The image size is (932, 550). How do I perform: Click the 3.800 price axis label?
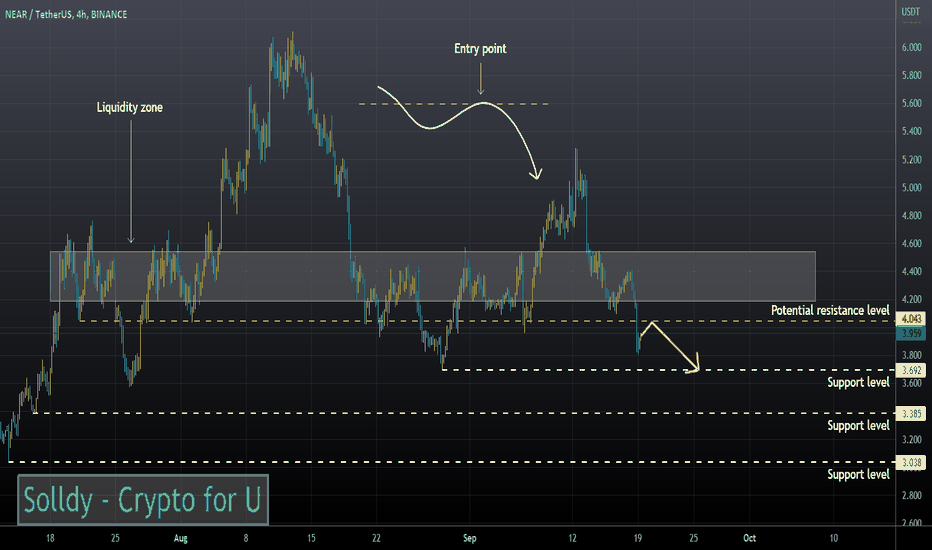(x=911, y=356)
